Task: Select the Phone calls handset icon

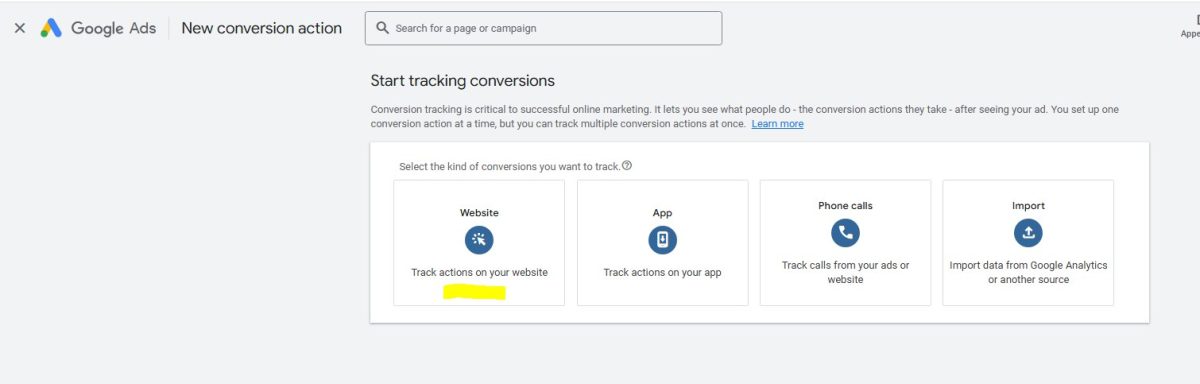Action: coord(845,233)
